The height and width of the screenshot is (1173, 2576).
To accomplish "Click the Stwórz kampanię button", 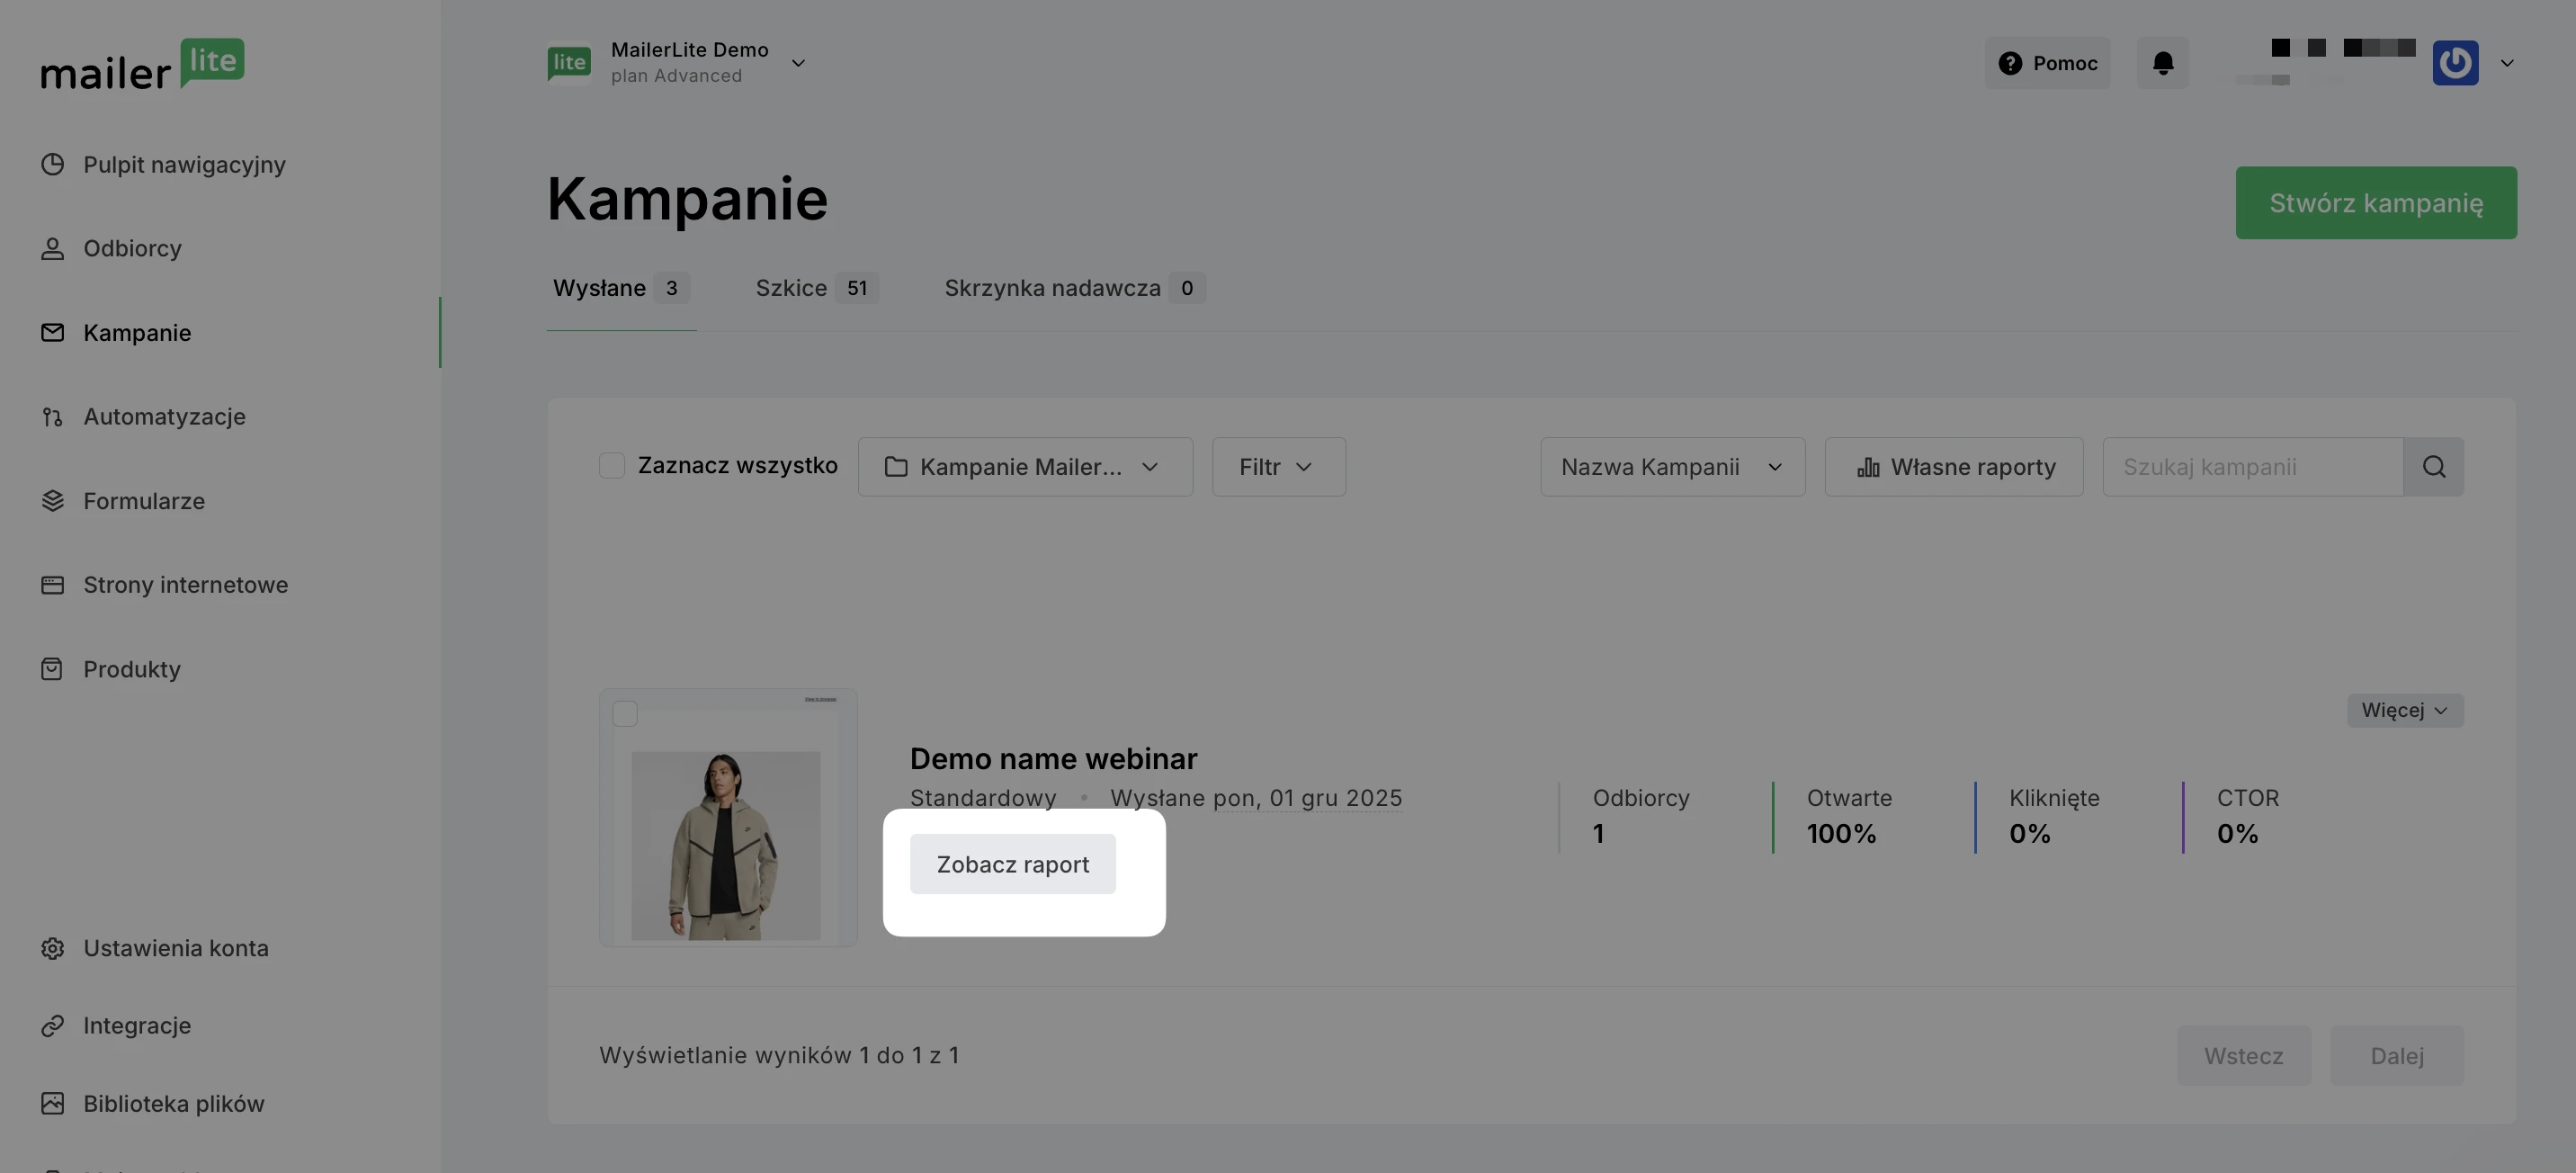I will 2375,203.
